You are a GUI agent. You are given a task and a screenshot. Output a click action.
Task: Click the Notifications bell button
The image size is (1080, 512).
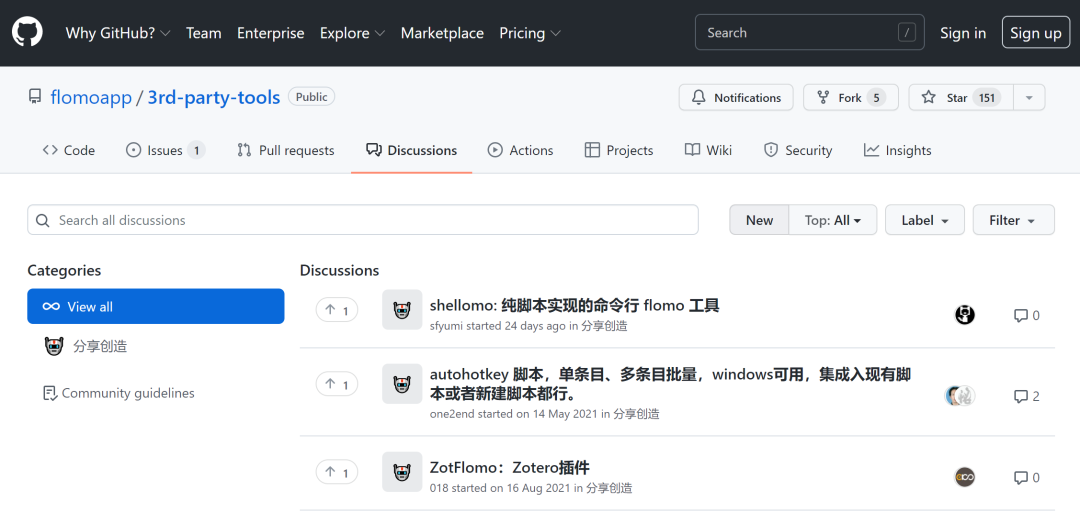(x=736, y=98)
